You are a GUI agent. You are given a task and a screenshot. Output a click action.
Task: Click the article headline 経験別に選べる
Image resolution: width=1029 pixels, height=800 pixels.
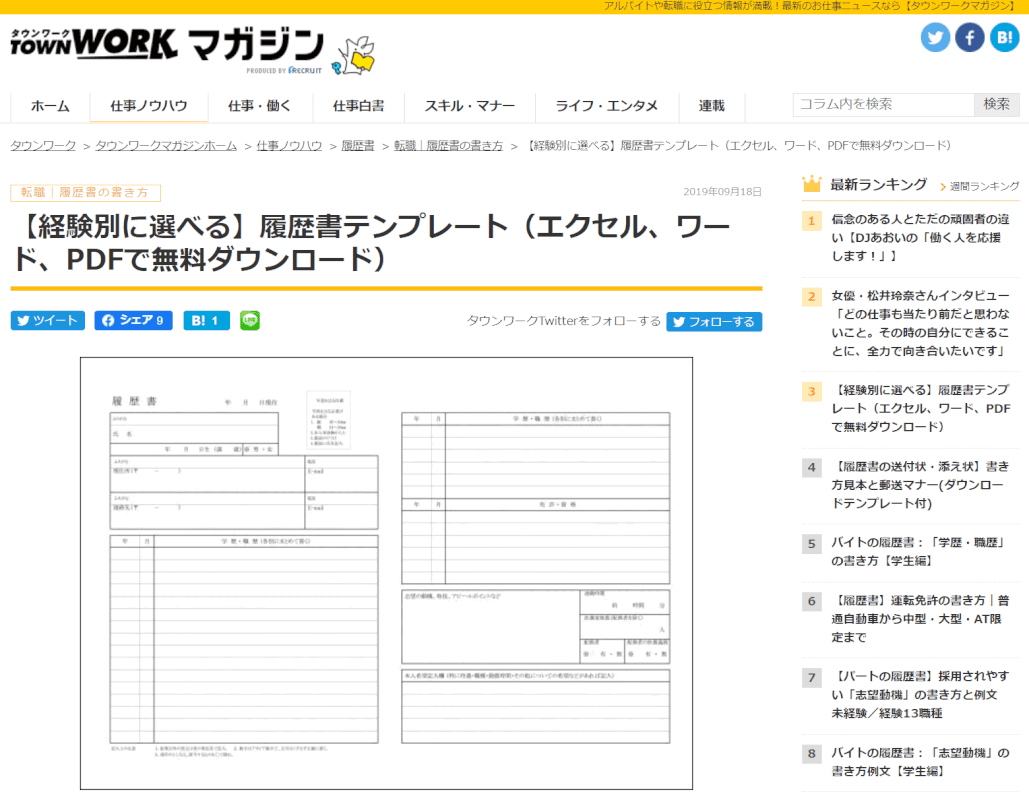(371, 243)
